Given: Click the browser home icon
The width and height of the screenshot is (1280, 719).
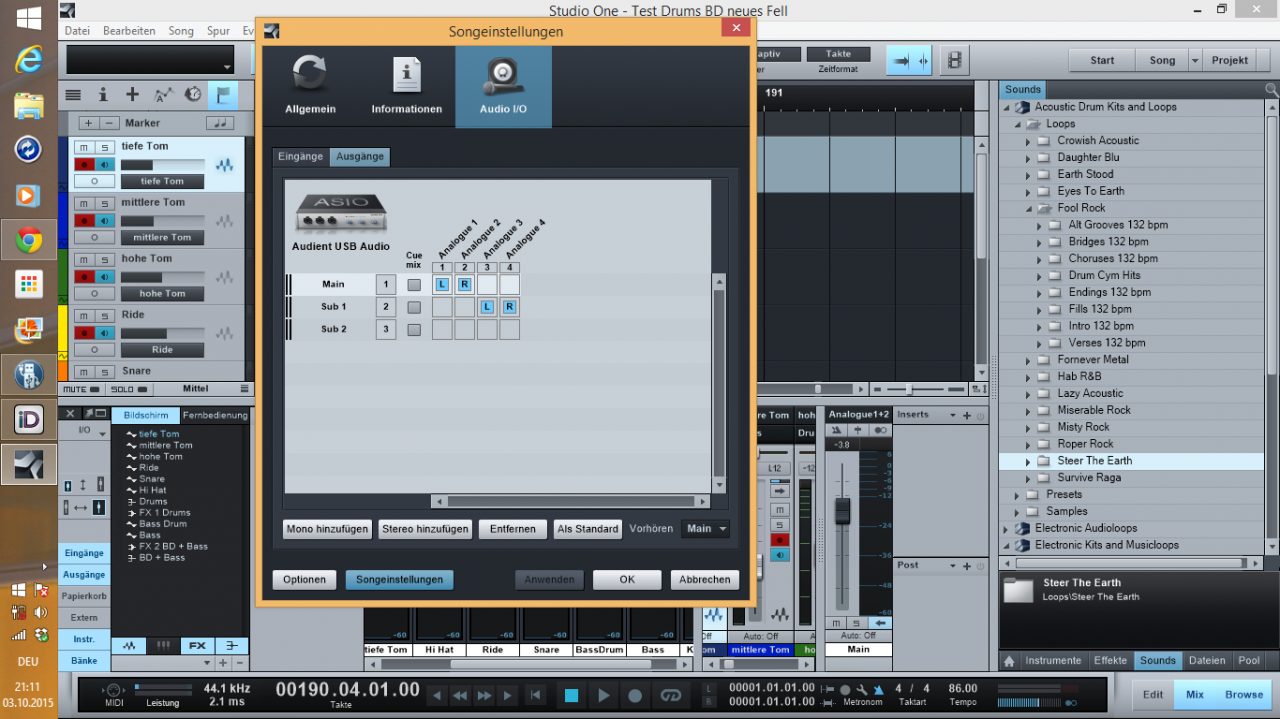Looking at the screenshot, I should [1009, 661].
